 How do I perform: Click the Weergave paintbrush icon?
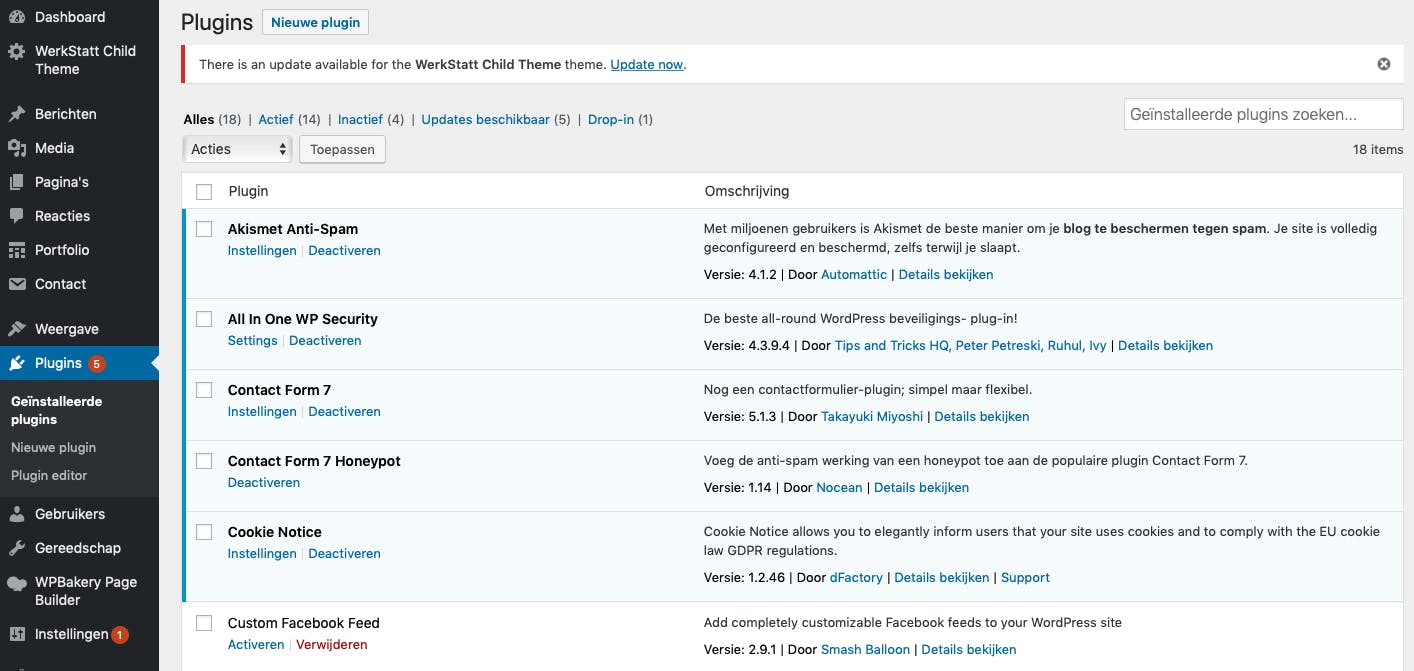pos(17,329)
